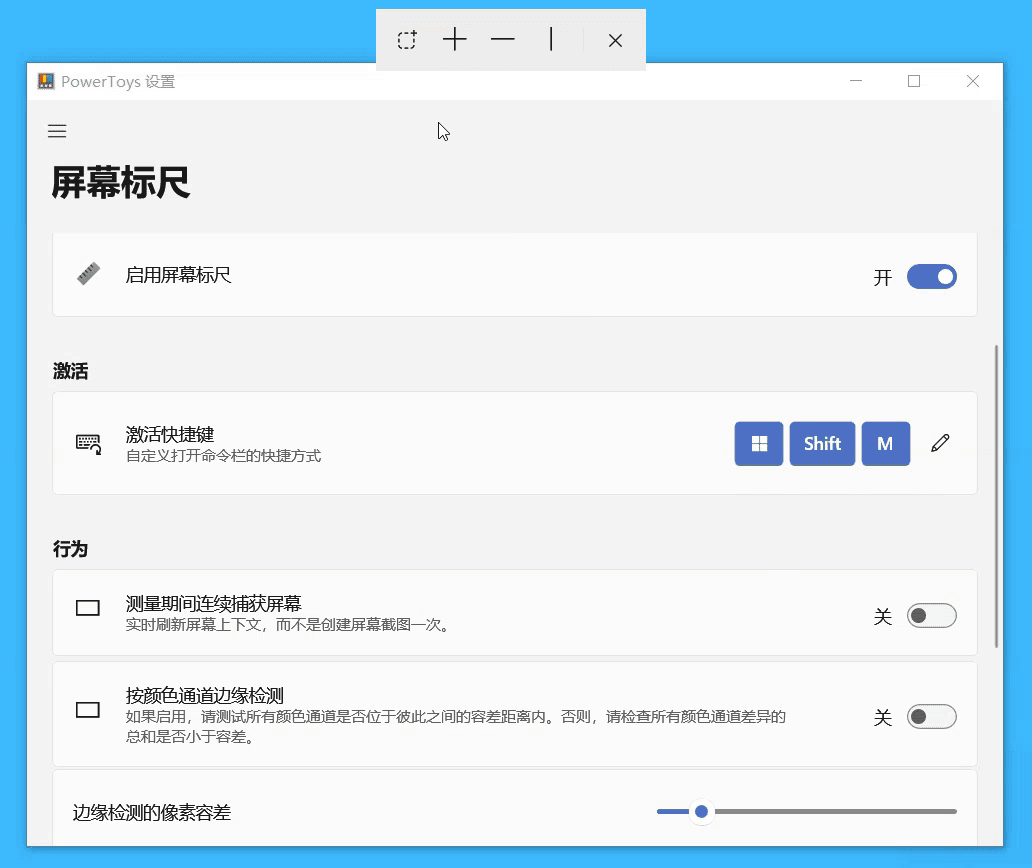Click the 自定义打开命令栏的快捷方式 description
The width and height of the screenshot is (1032, 868).
[x=223, y=456]
